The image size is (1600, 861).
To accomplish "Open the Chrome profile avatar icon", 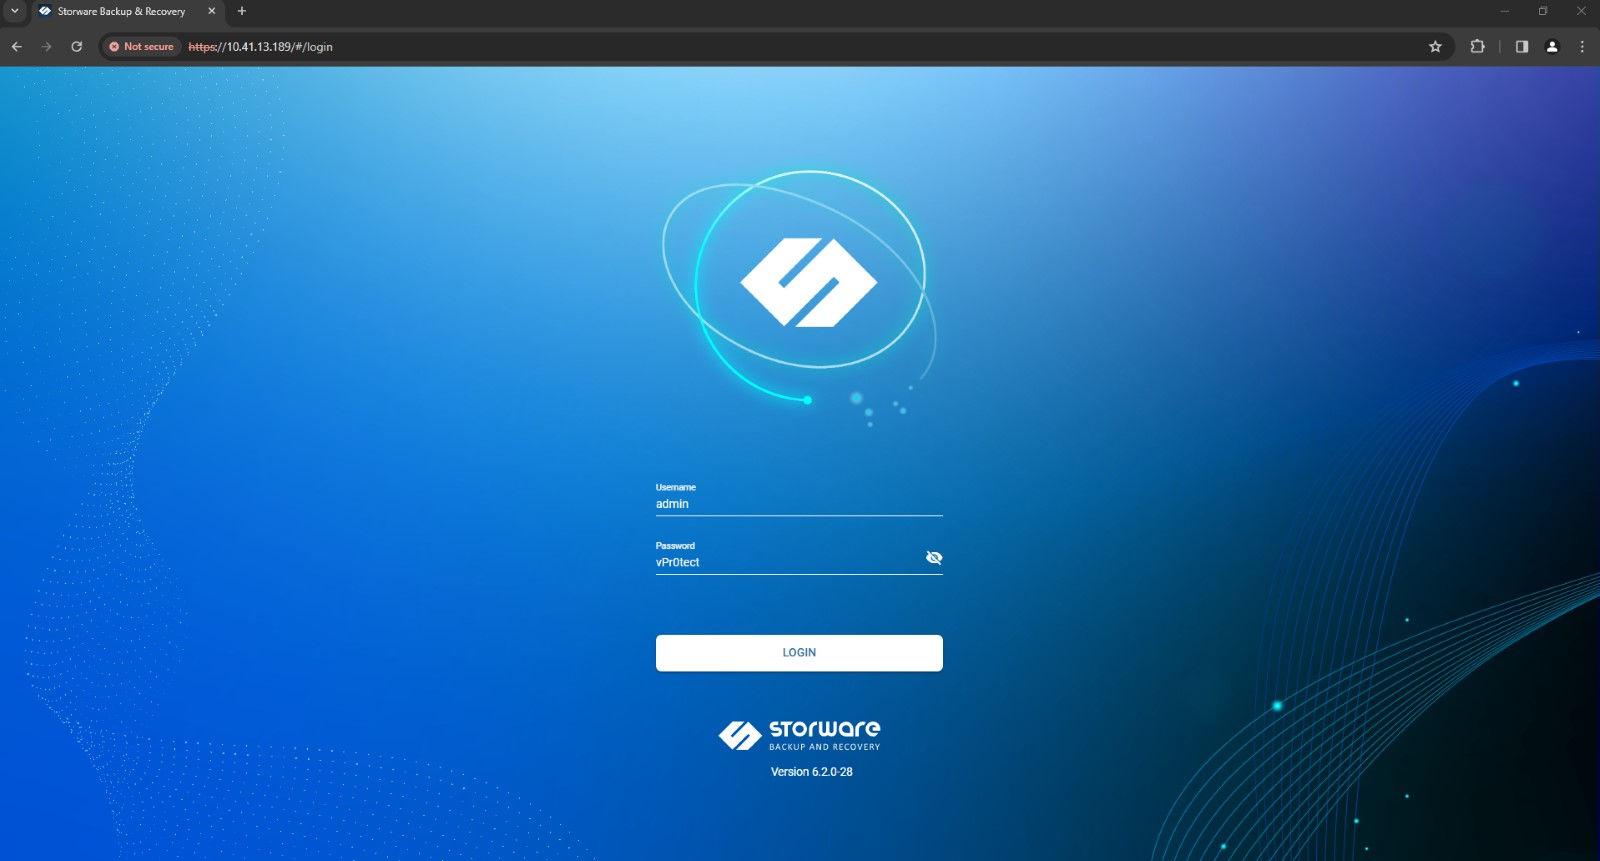I will [1552, 47].
